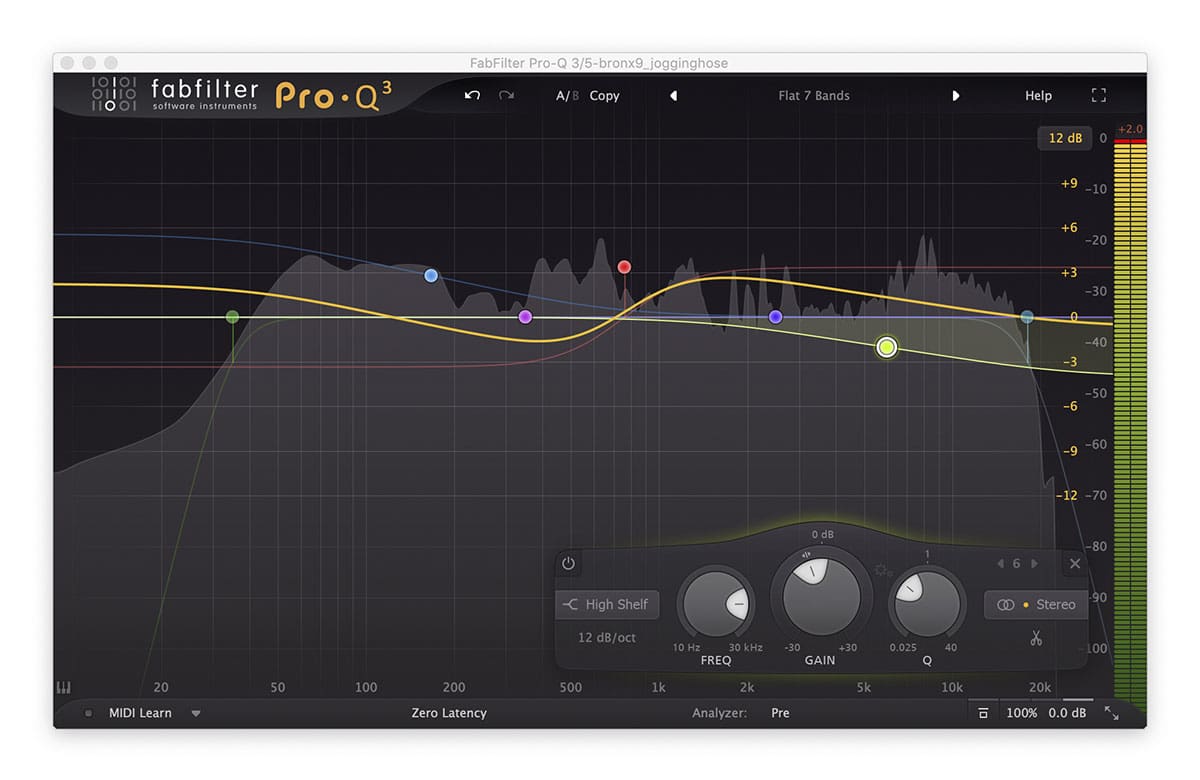This screenshot has height=780, width=1200.
Task: Open the Zero Latency processing mode menu
Action: tap(449, 713)
